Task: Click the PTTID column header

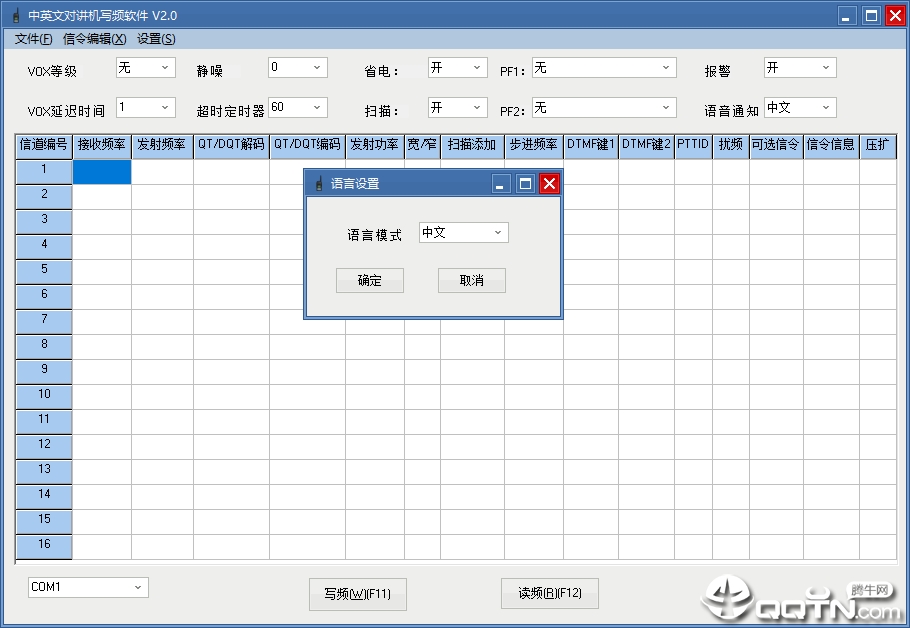Action: 694,146
